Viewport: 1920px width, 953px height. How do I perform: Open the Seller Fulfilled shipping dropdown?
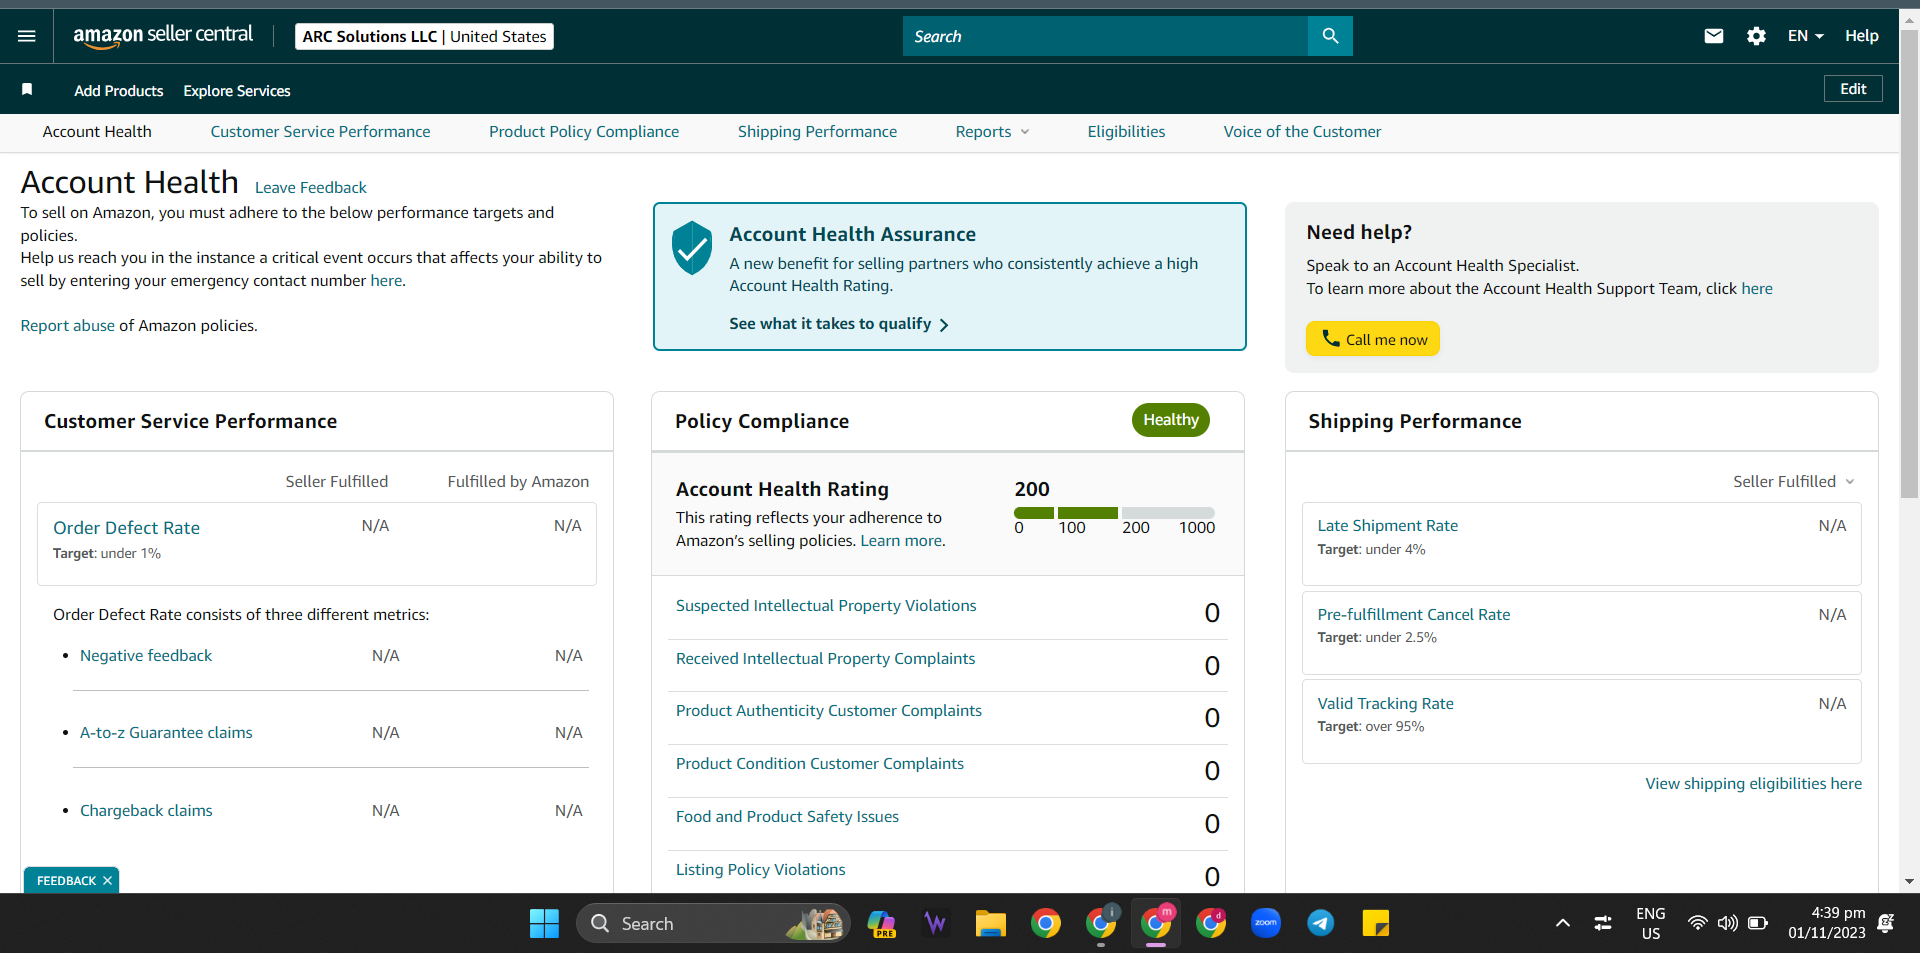point(1794,482)
